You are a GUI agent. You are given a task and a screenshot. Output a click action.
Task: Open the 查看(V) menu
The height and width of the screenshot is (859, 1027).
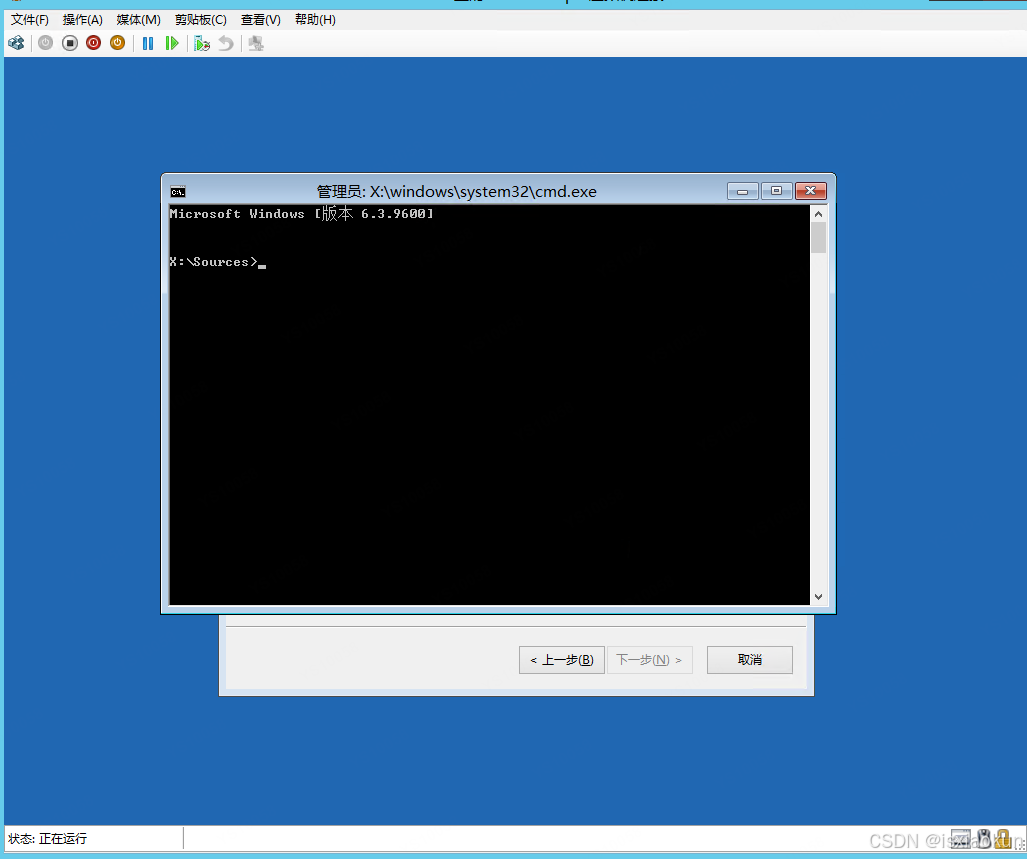click(260, 19)
